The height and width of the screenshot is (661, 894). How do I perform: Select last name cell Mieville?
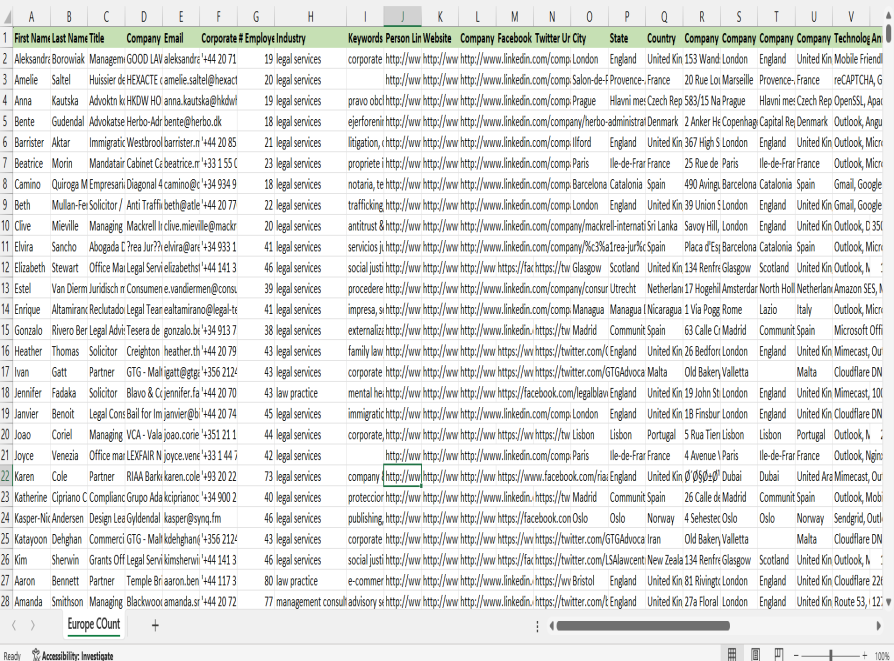[69, 226]
